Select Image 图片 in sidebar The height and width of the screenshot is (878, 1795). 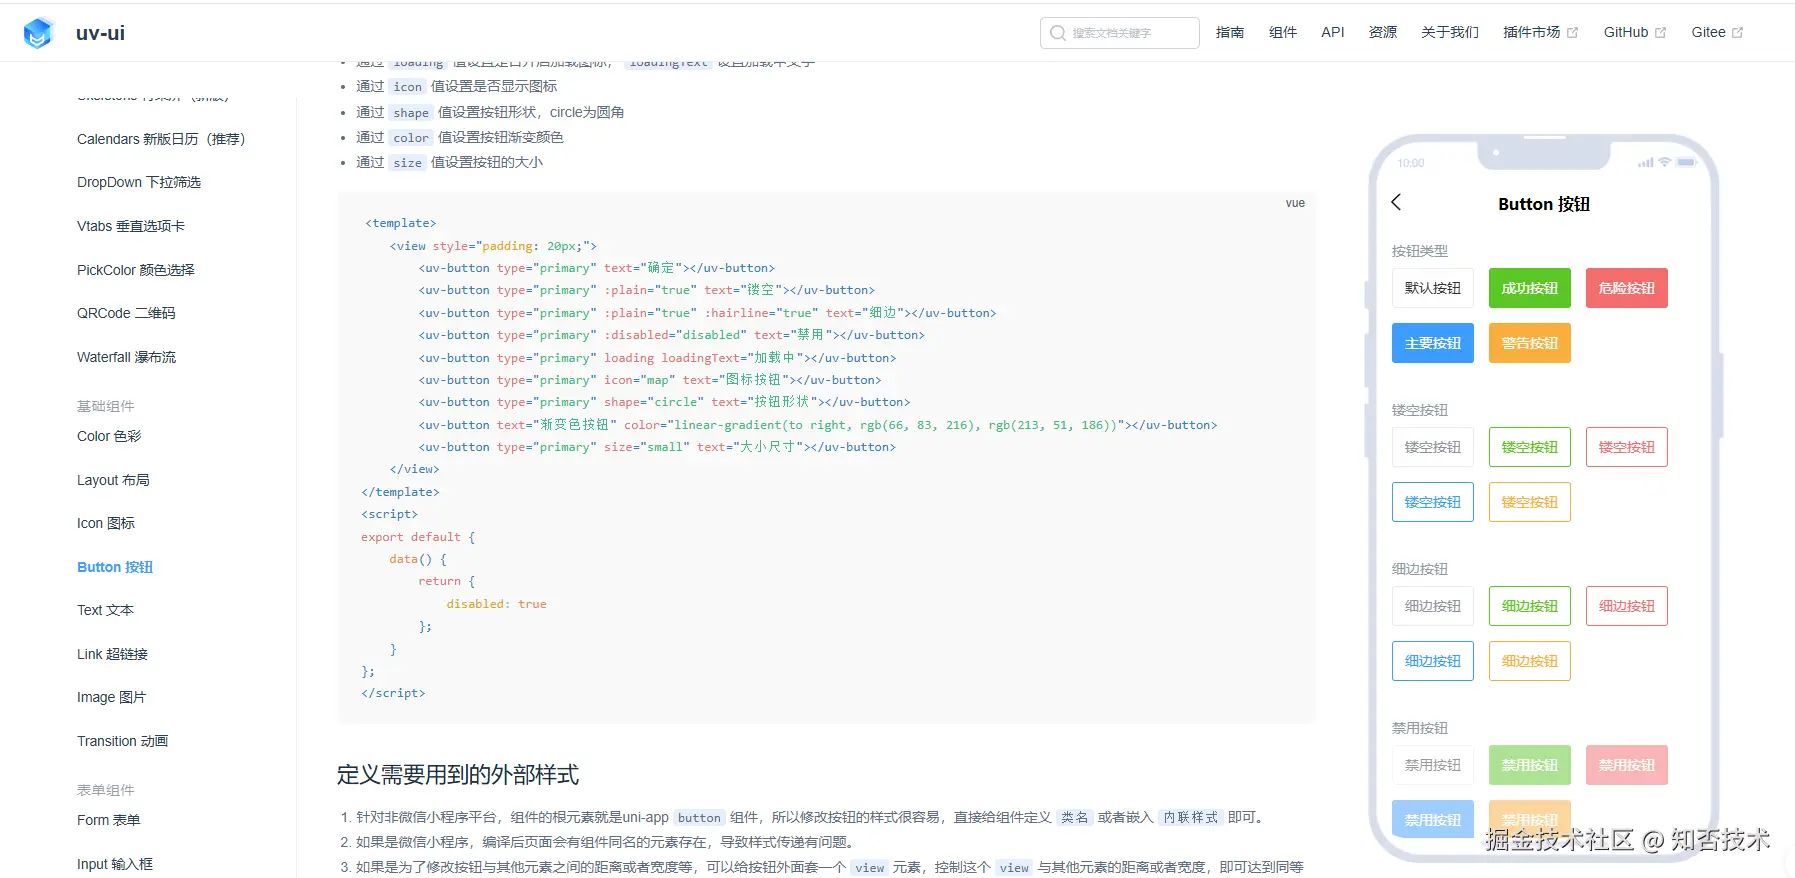[111, 697]
